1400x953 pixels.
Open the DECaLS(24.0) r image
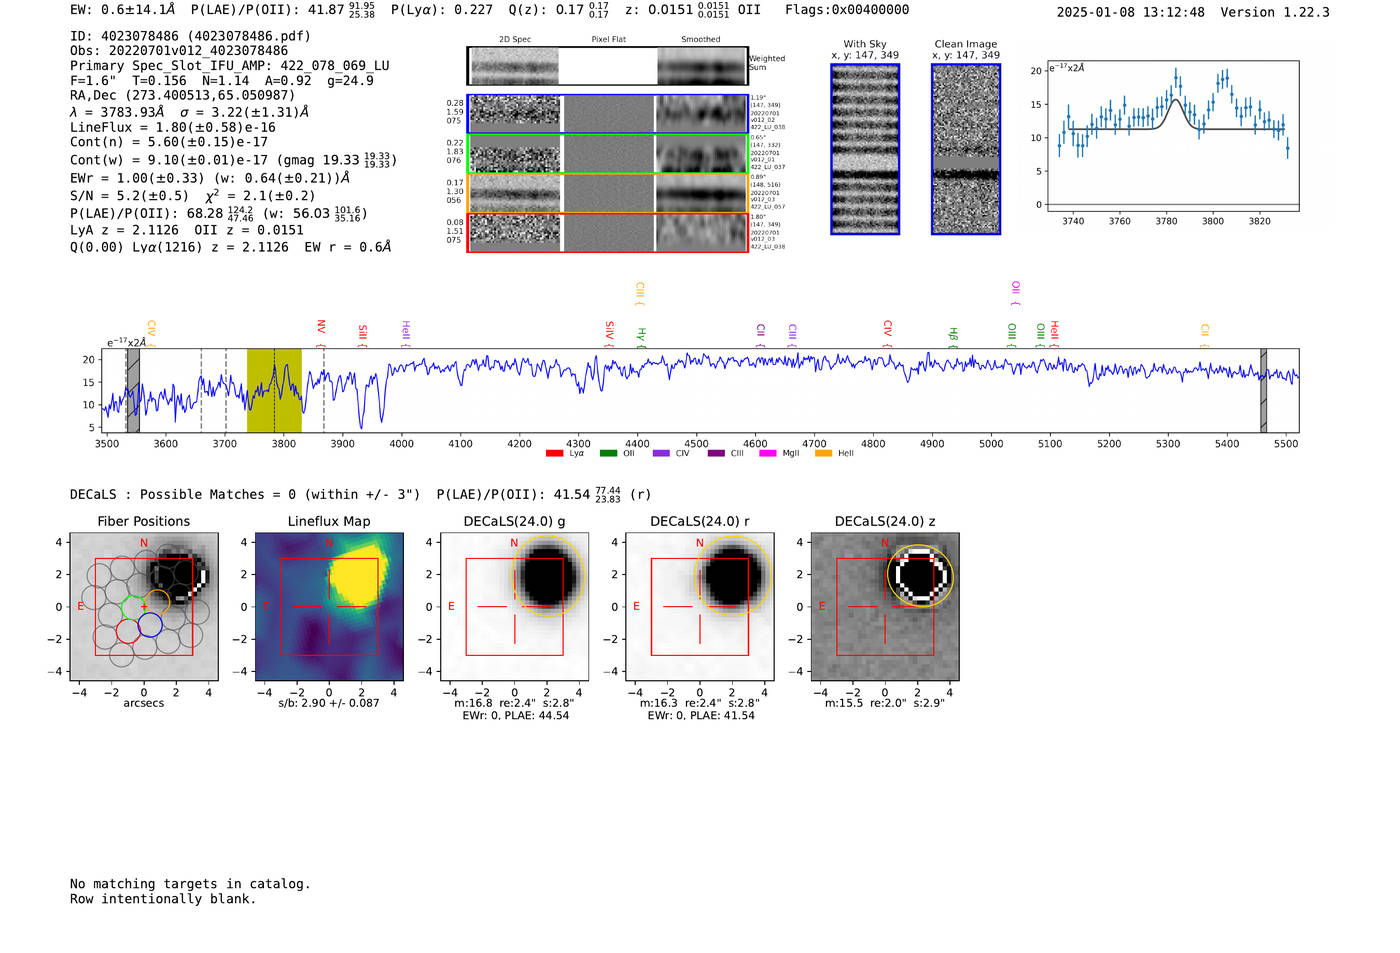tap(700, 606)
